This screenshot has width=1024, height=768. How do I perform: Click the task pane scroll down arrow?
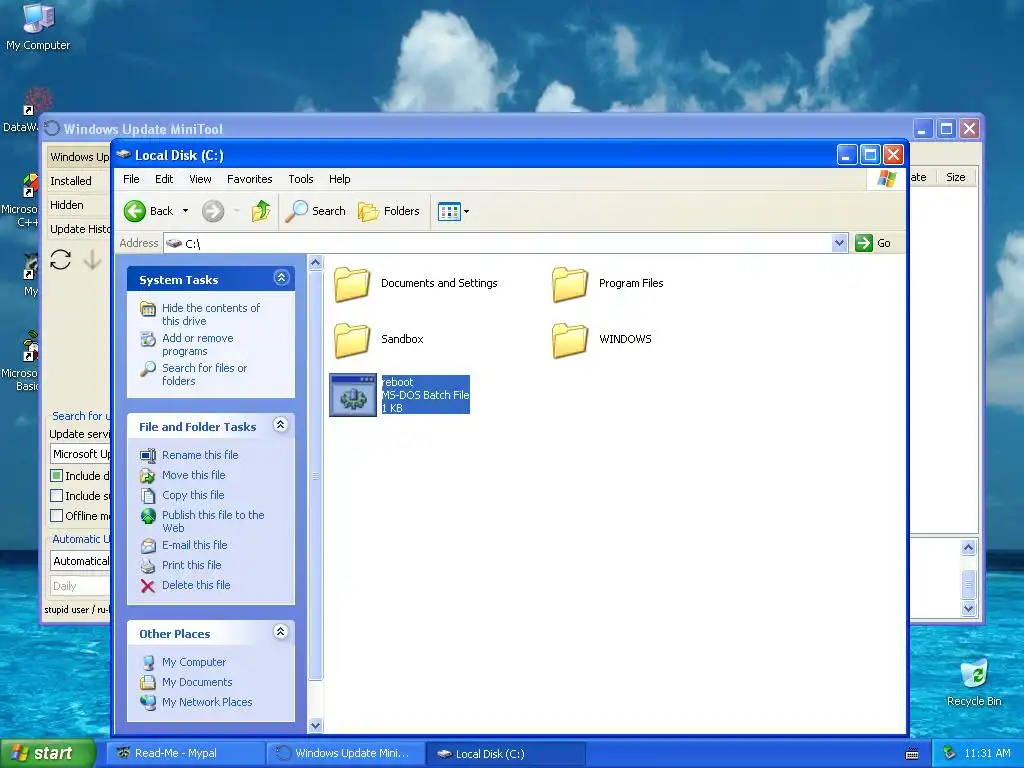[315, 725]
